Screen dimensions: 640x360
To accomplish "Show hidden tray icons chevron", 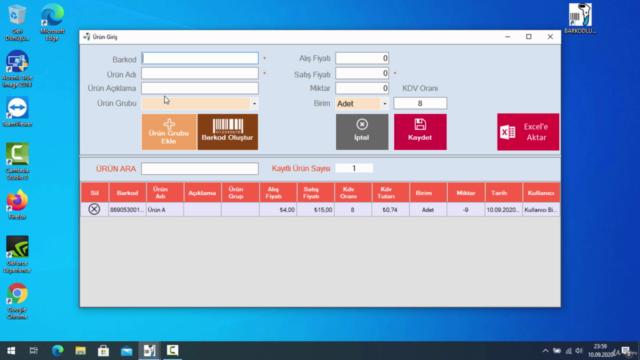I will 545,351.
